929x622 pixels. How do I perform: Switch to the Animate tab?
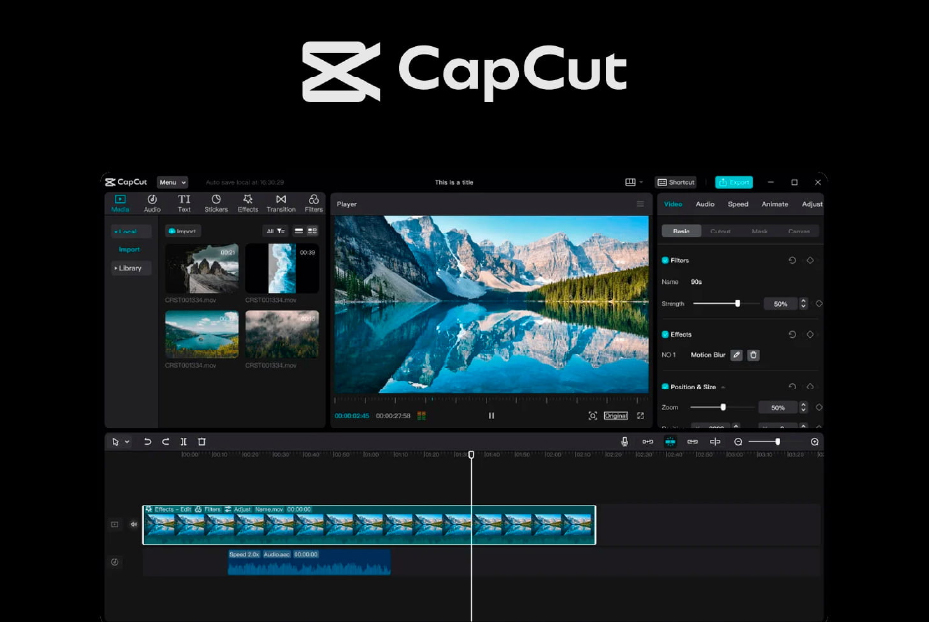pos(775,204)
